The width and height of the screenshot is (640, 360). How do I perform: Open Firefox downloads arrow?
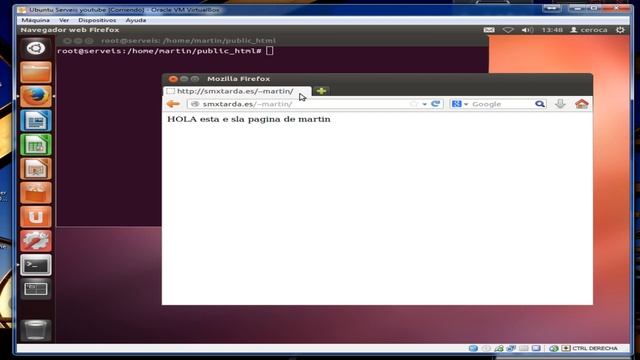coord(560,104)
